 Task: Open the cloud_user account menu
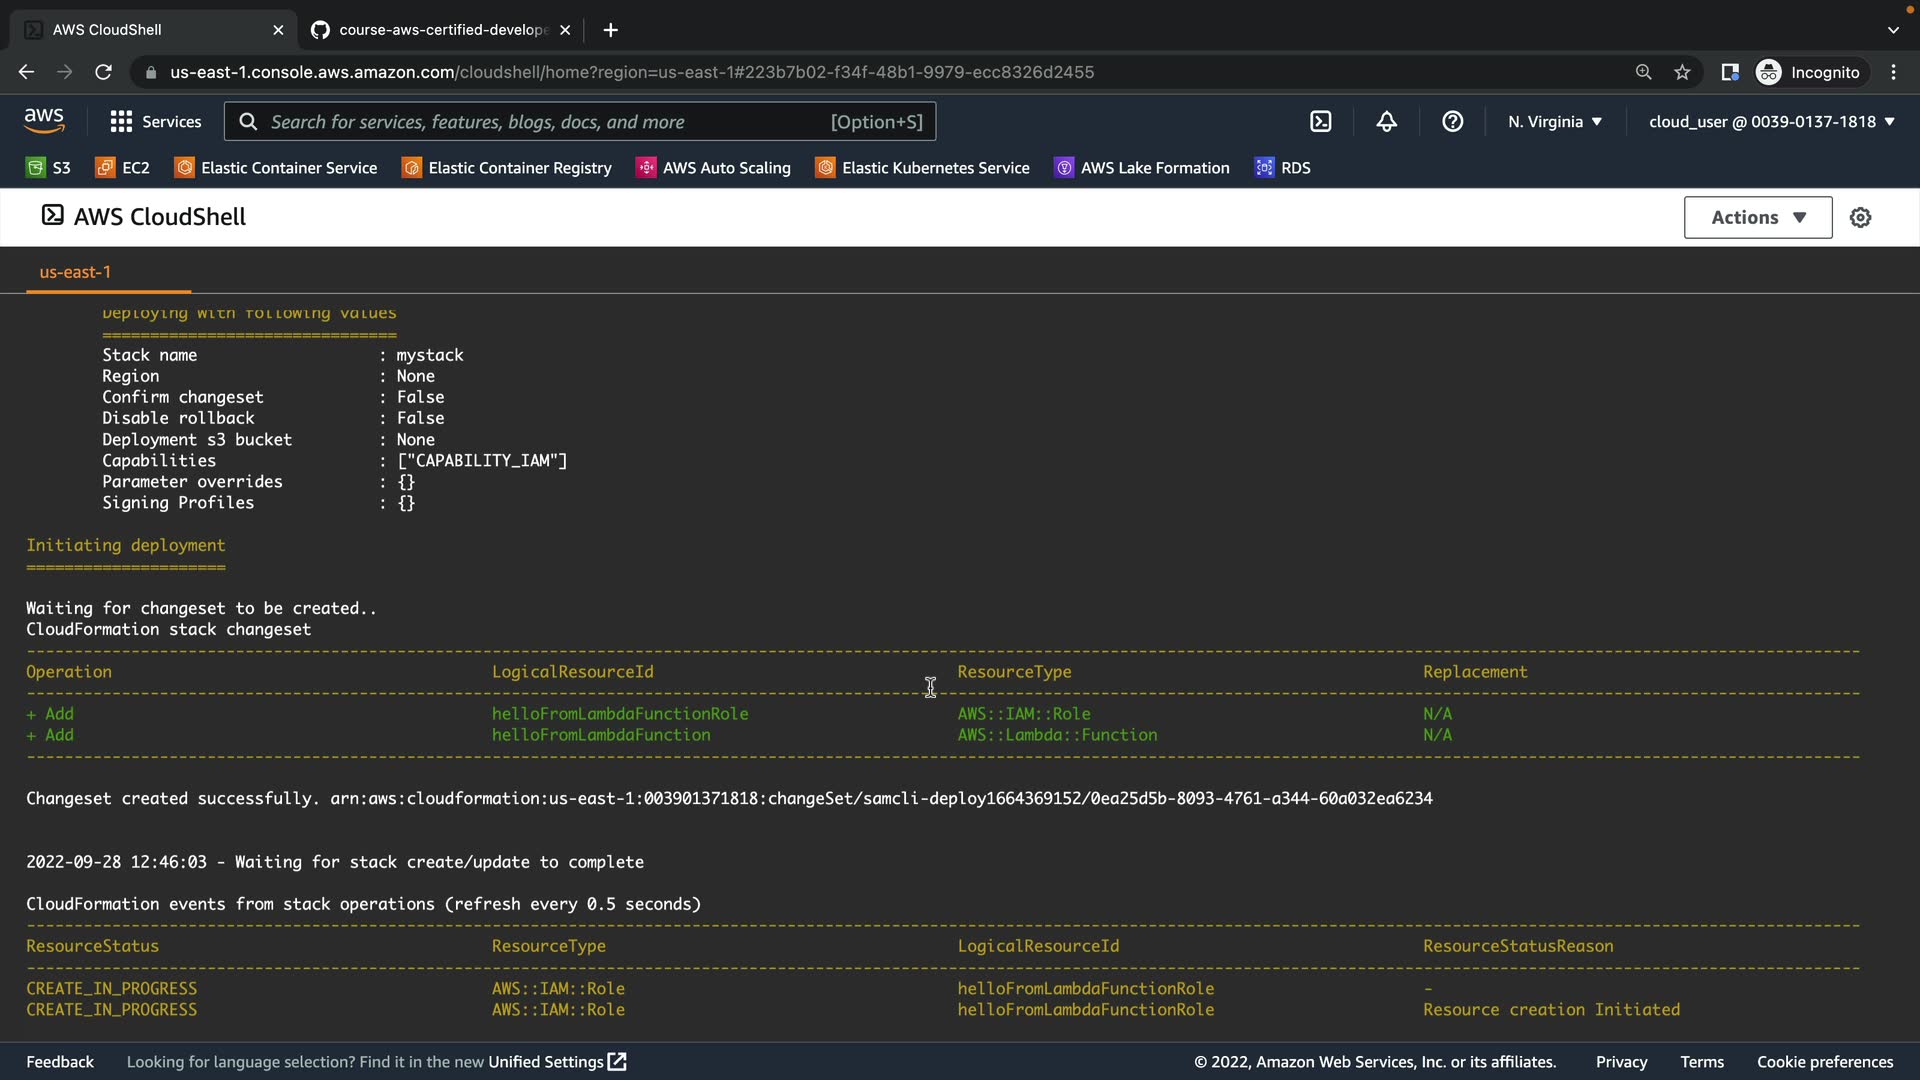[x=1771, y=122]
